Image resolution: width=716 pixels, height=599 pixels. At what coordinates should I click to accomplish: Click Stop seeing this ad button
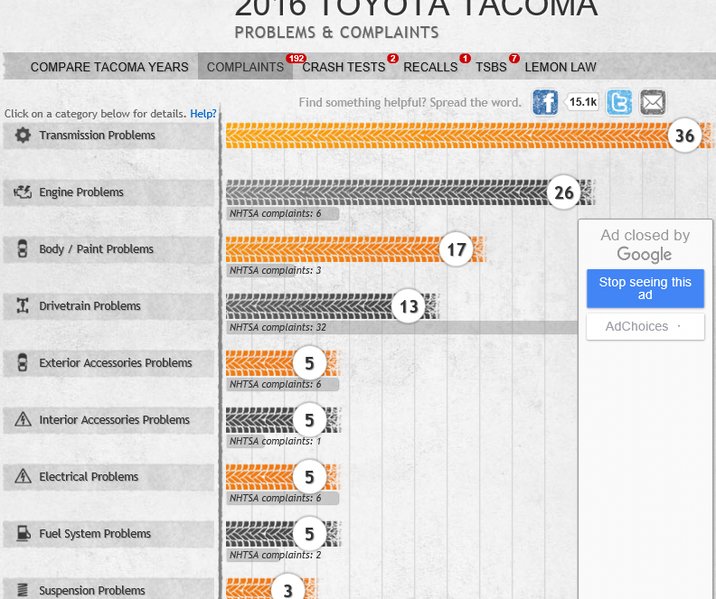(645, 288)
